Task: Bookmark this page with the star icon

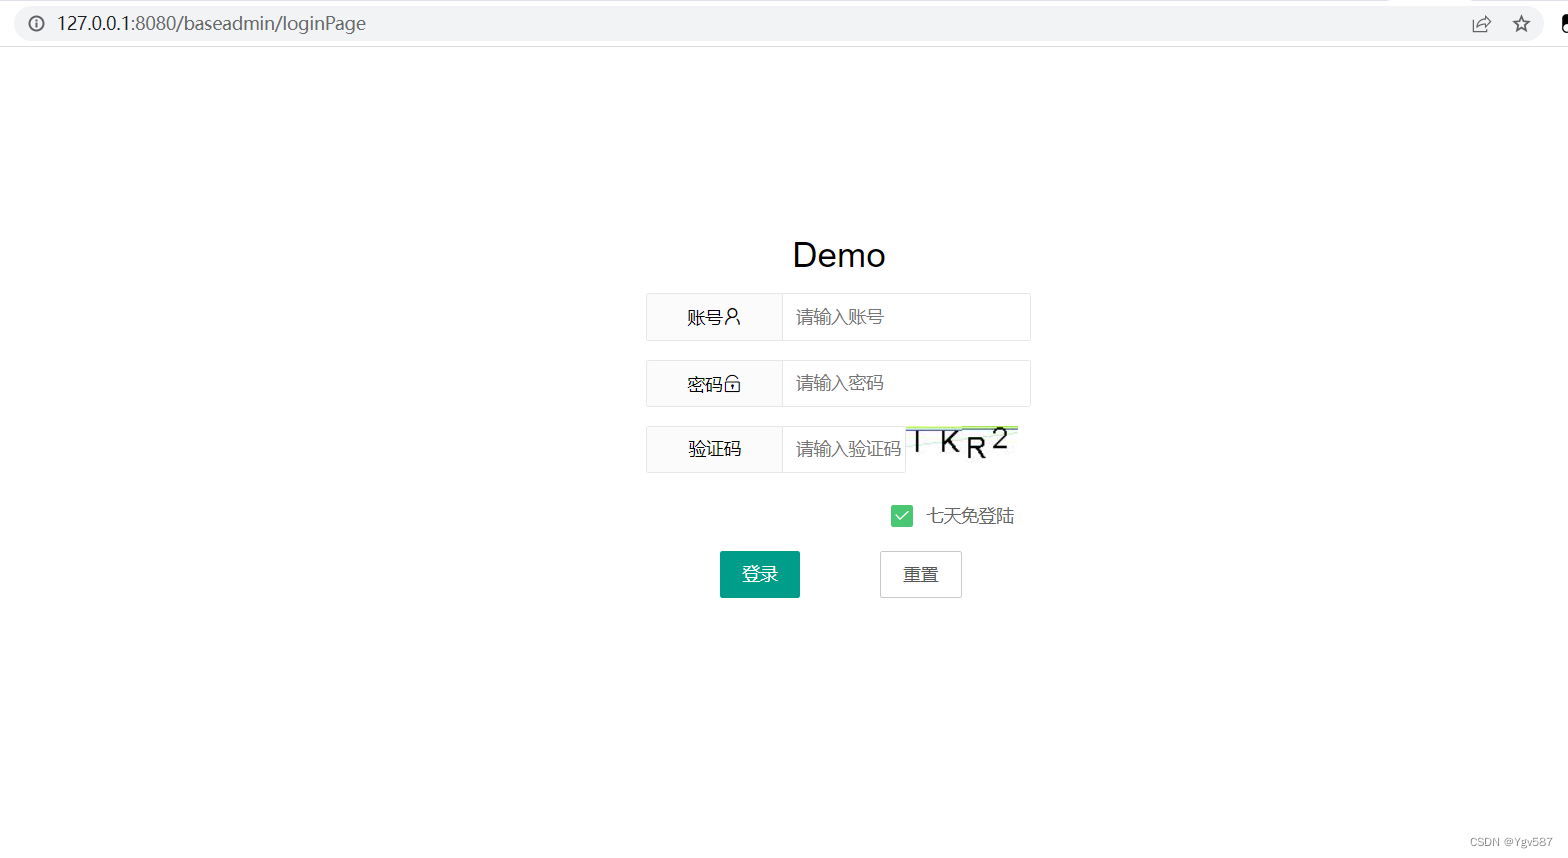Action: point(1521,24)
